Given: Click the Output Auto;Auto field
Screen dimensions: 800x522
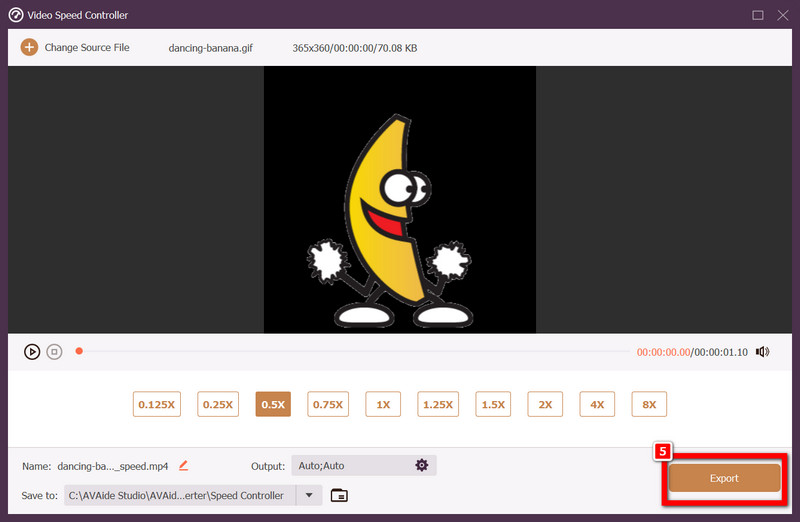Looking at the screenshot, I should [350, 465].
